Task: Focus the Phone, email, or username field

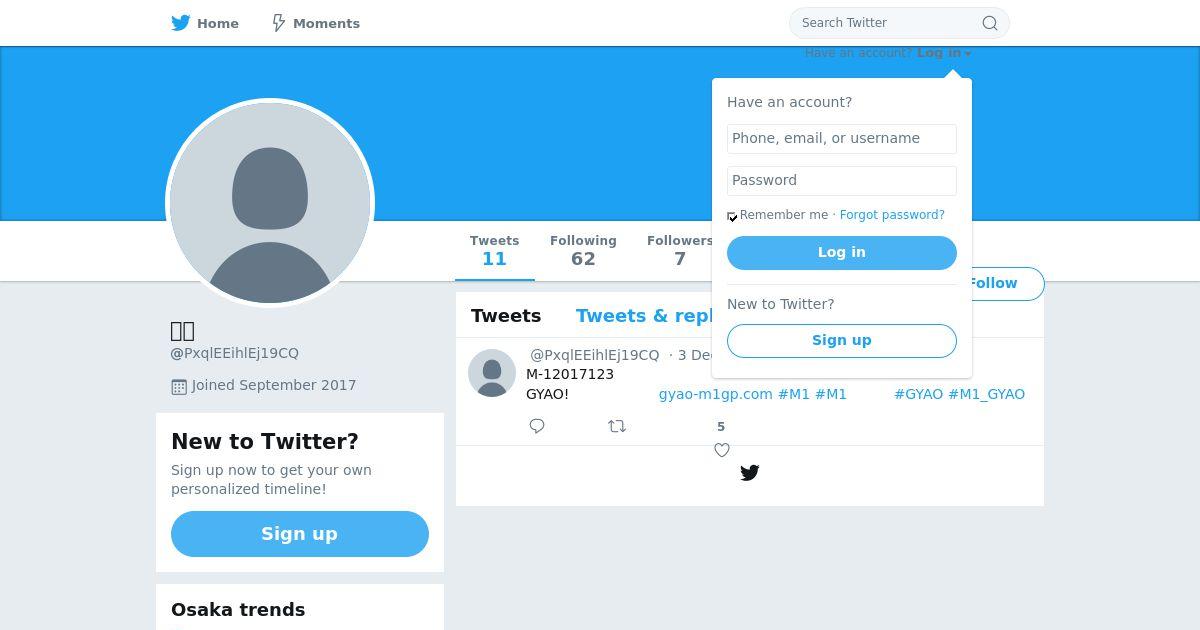Action: point(842,139)
